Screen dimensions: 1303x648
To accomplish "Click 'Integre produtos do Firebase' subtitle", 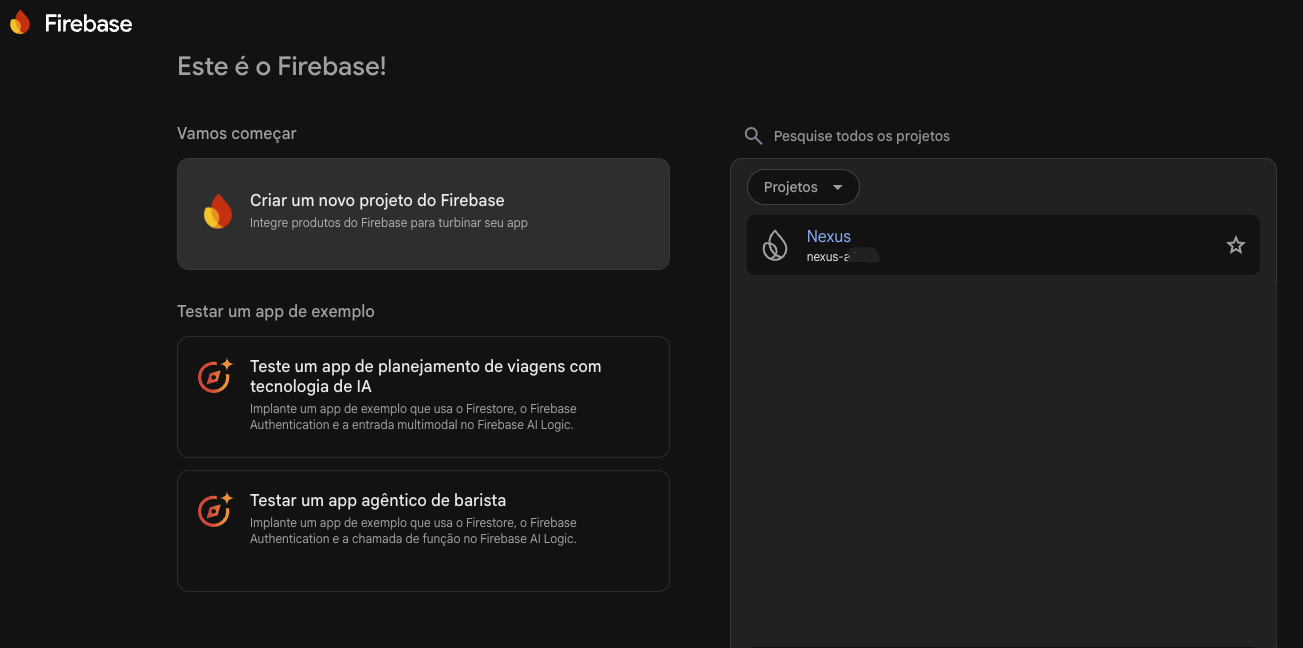I will point(389,223).
